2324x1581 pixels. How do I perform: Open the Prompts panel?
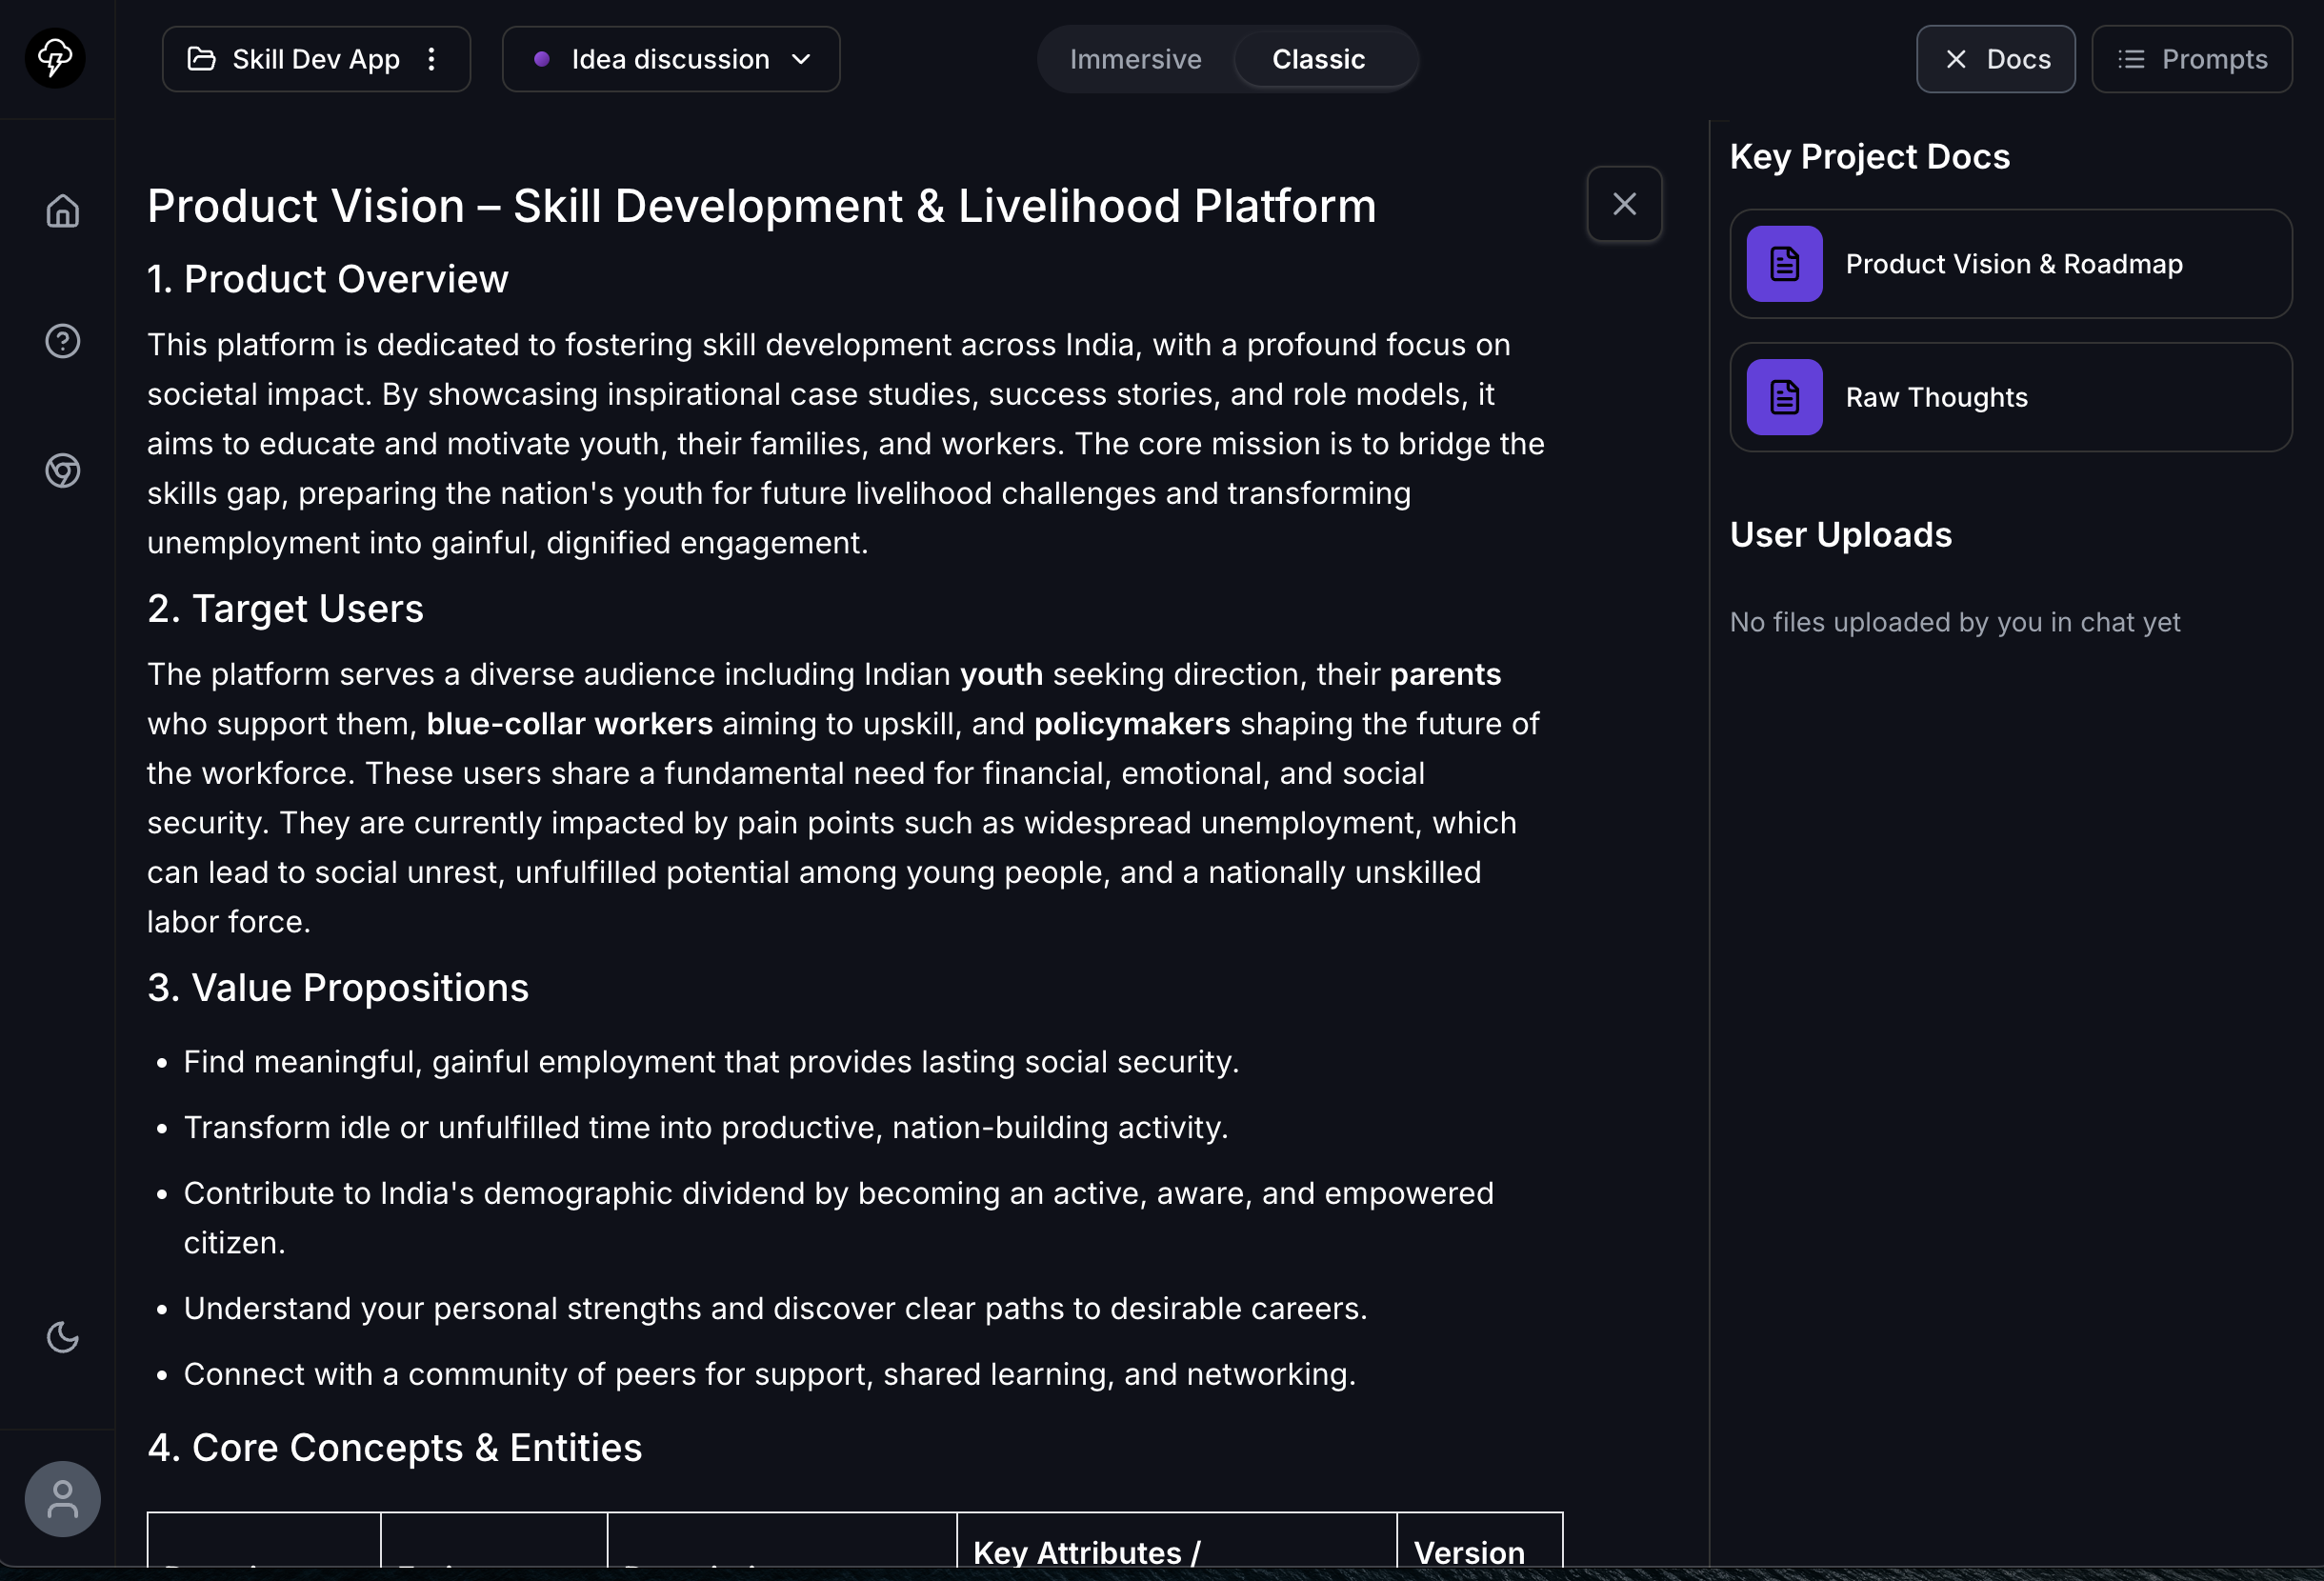pyautogui.click(x=2191, y=59)
